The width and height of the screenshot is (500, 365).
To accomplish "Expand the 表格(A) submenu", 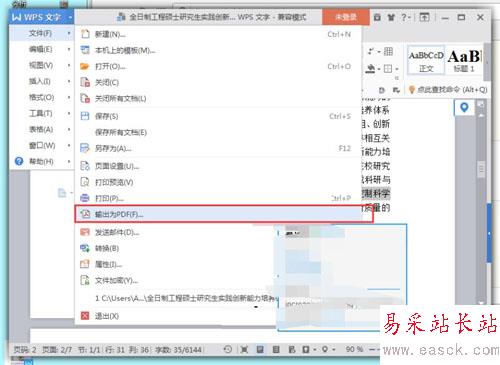I will (69, 129).
